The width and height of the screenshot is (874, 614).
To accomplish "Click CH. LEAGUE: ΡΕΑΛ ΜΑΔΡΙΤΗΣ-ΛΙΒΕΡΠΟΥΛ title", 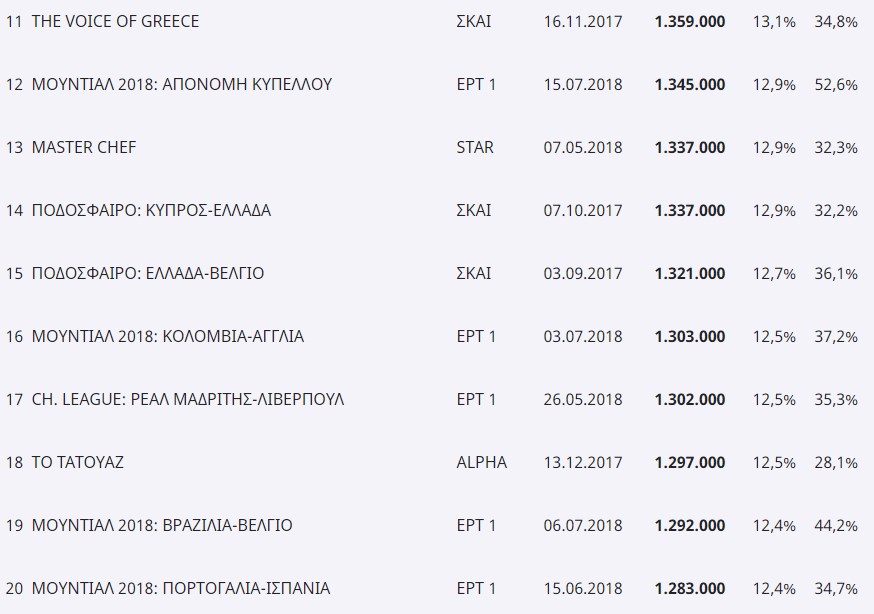I will 188,399.
